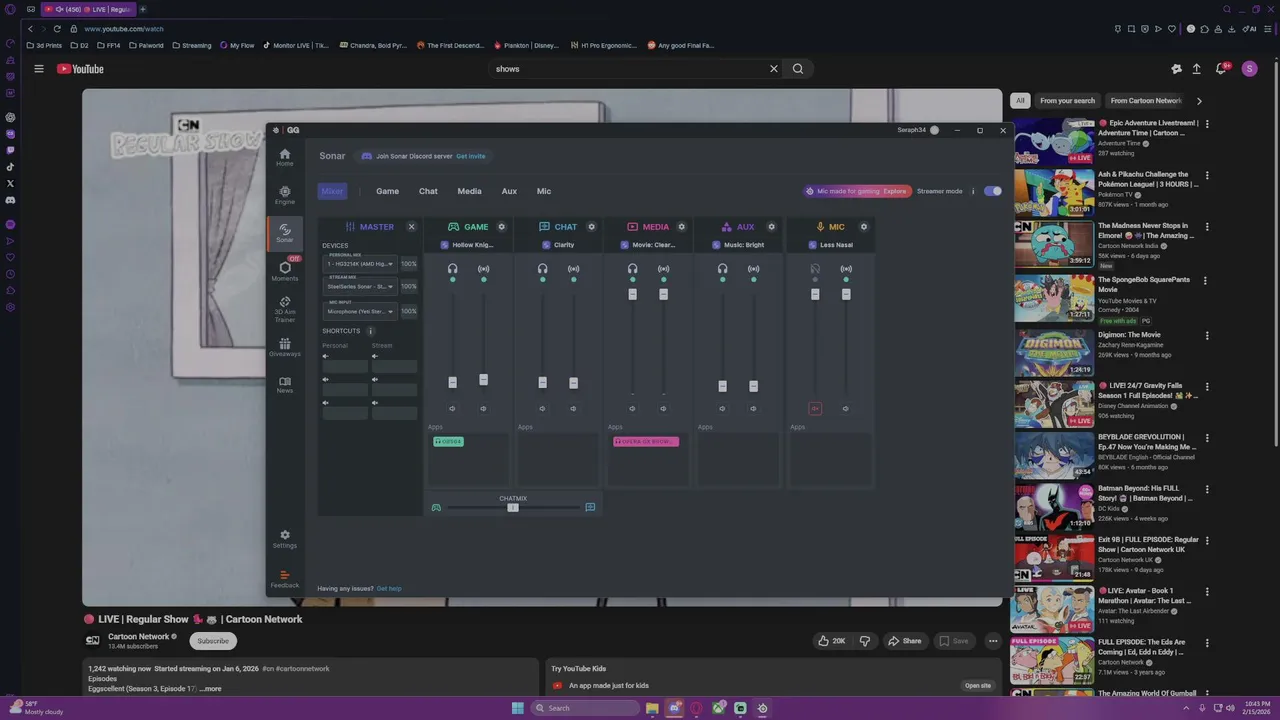Click the ChatMix game controller icon
This screenshot has height=720, width=1280.
pyautogui.click(x=436, y=508)
